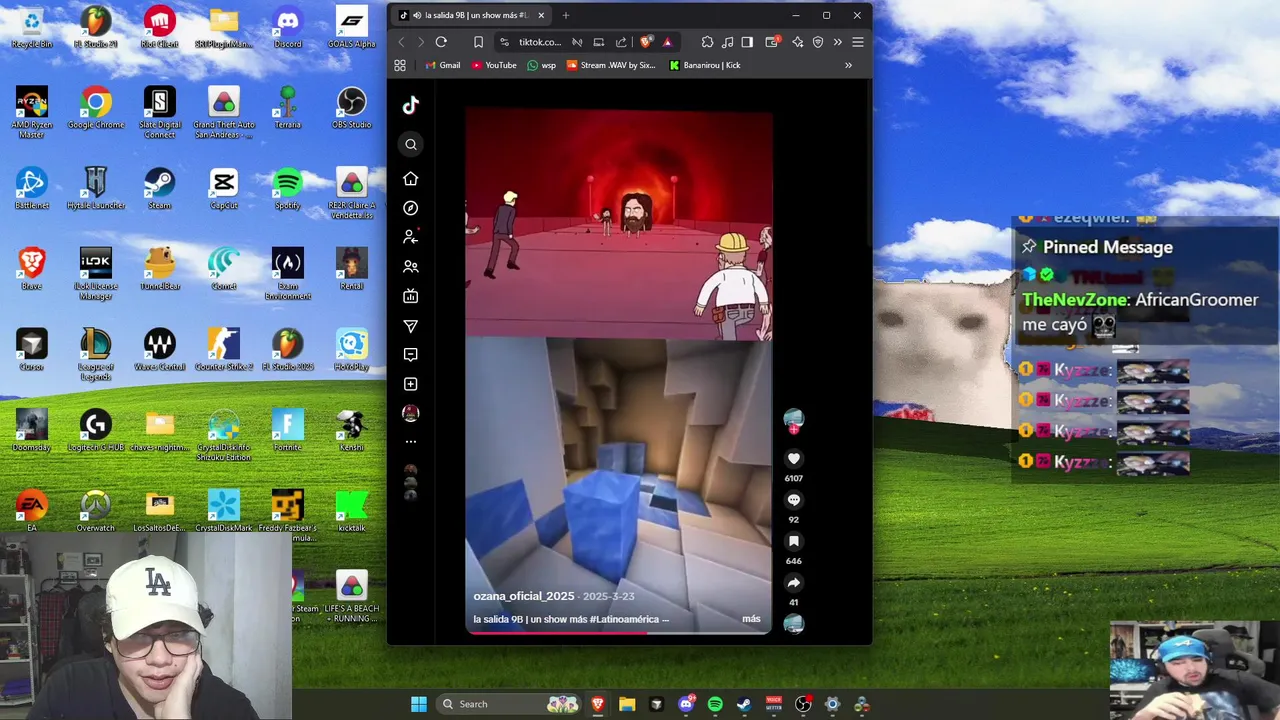Screen dimensions: 1280x720
Task: Bookmark this page in Brave toolbar
Action: [x=478, y=42]
